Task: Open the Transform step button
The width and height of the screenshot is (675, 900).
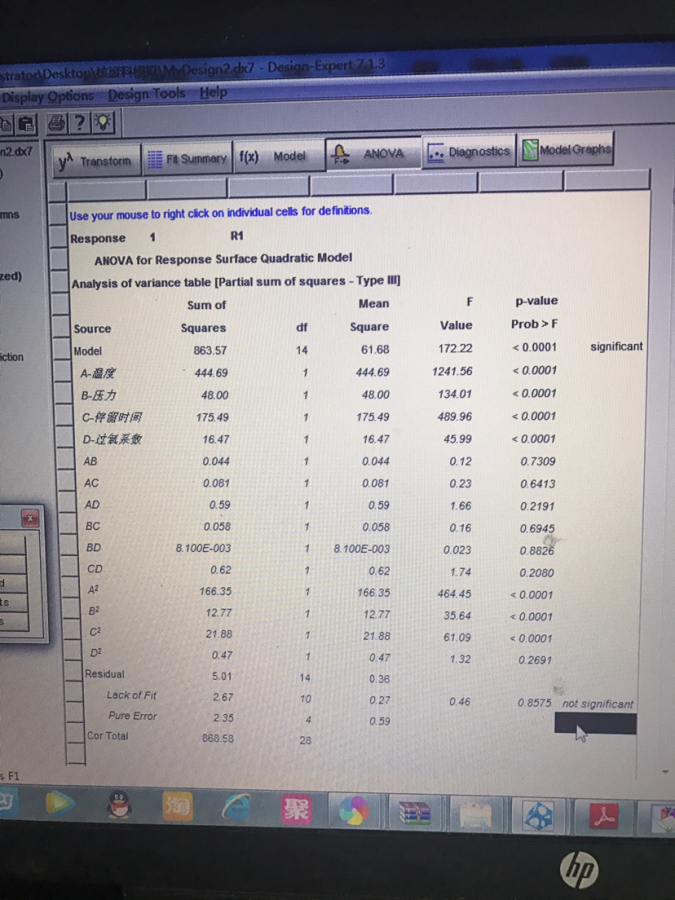Action: coord(96,161)
